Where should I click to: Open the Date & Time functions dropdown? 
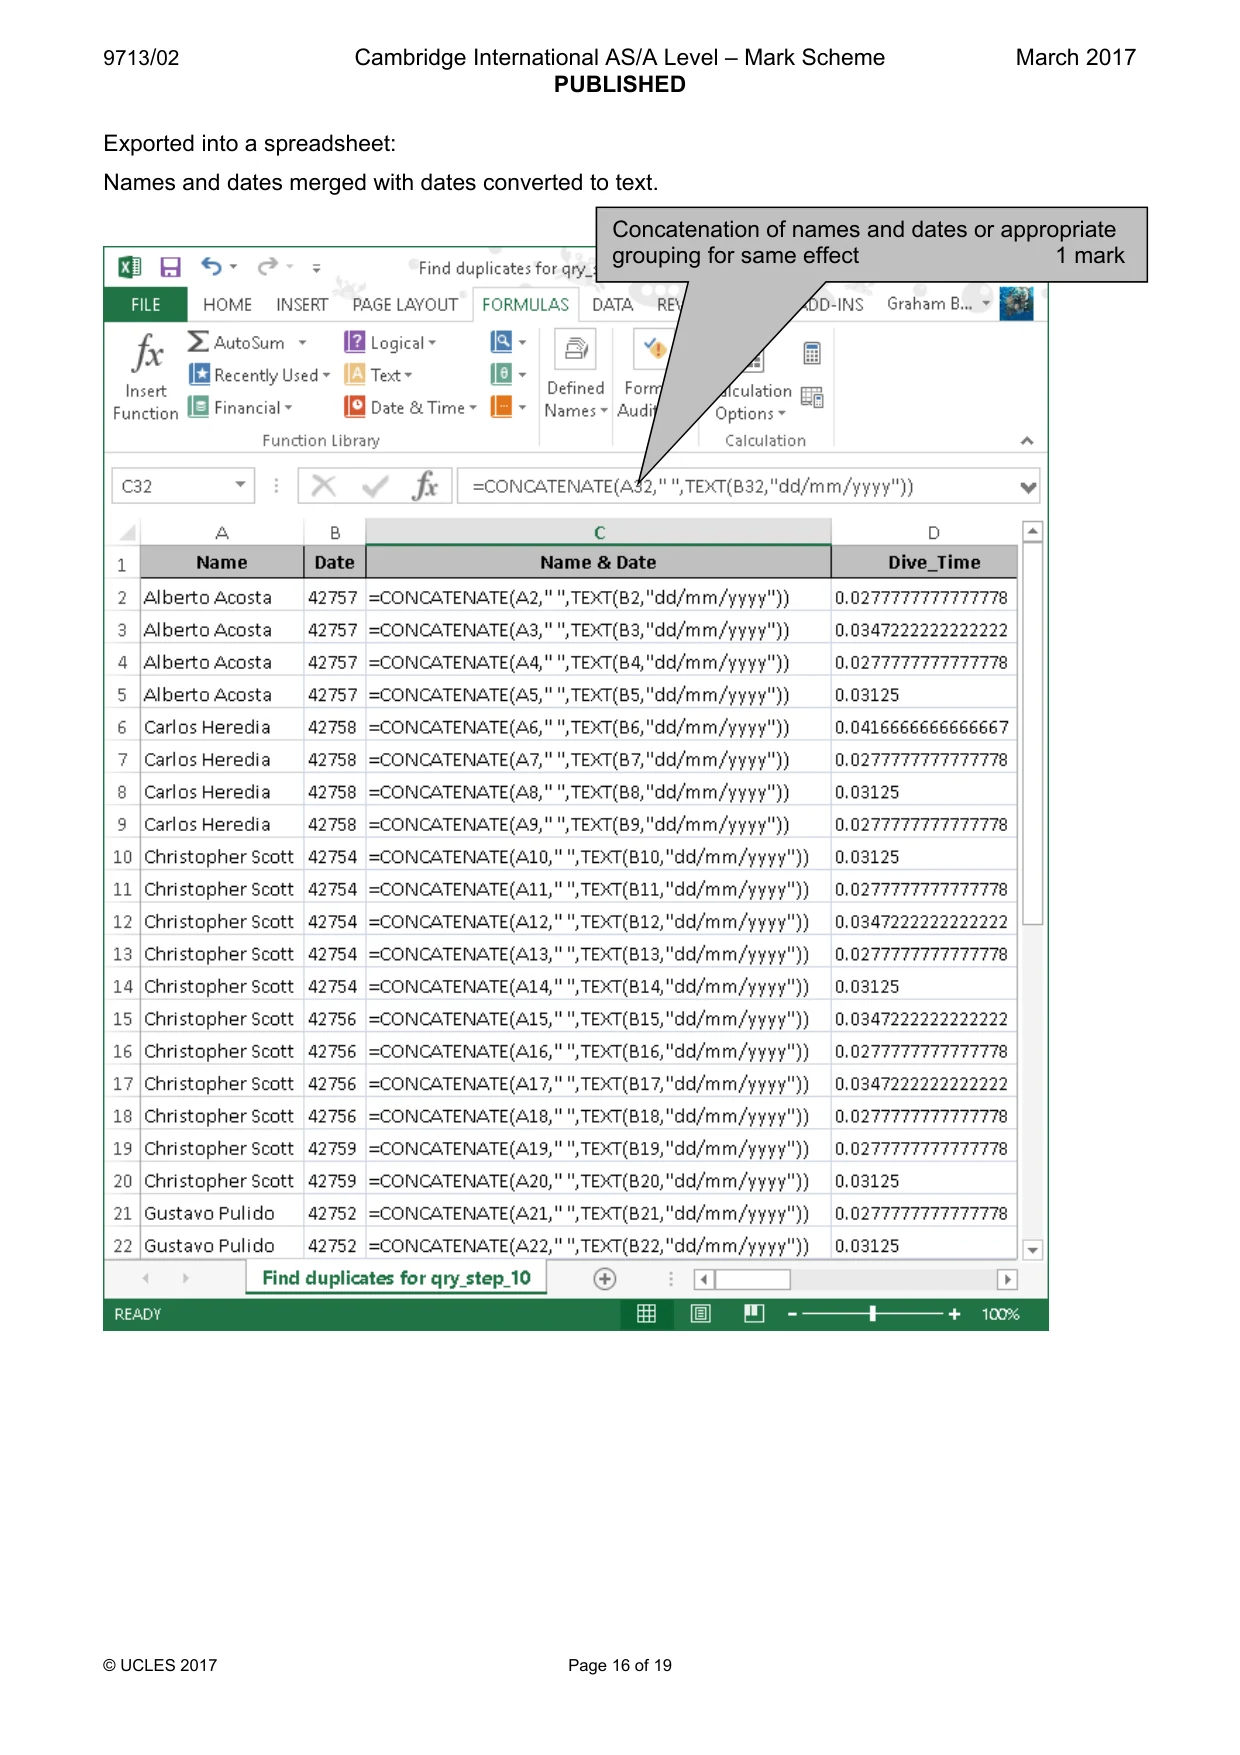[x=411, y=407]
